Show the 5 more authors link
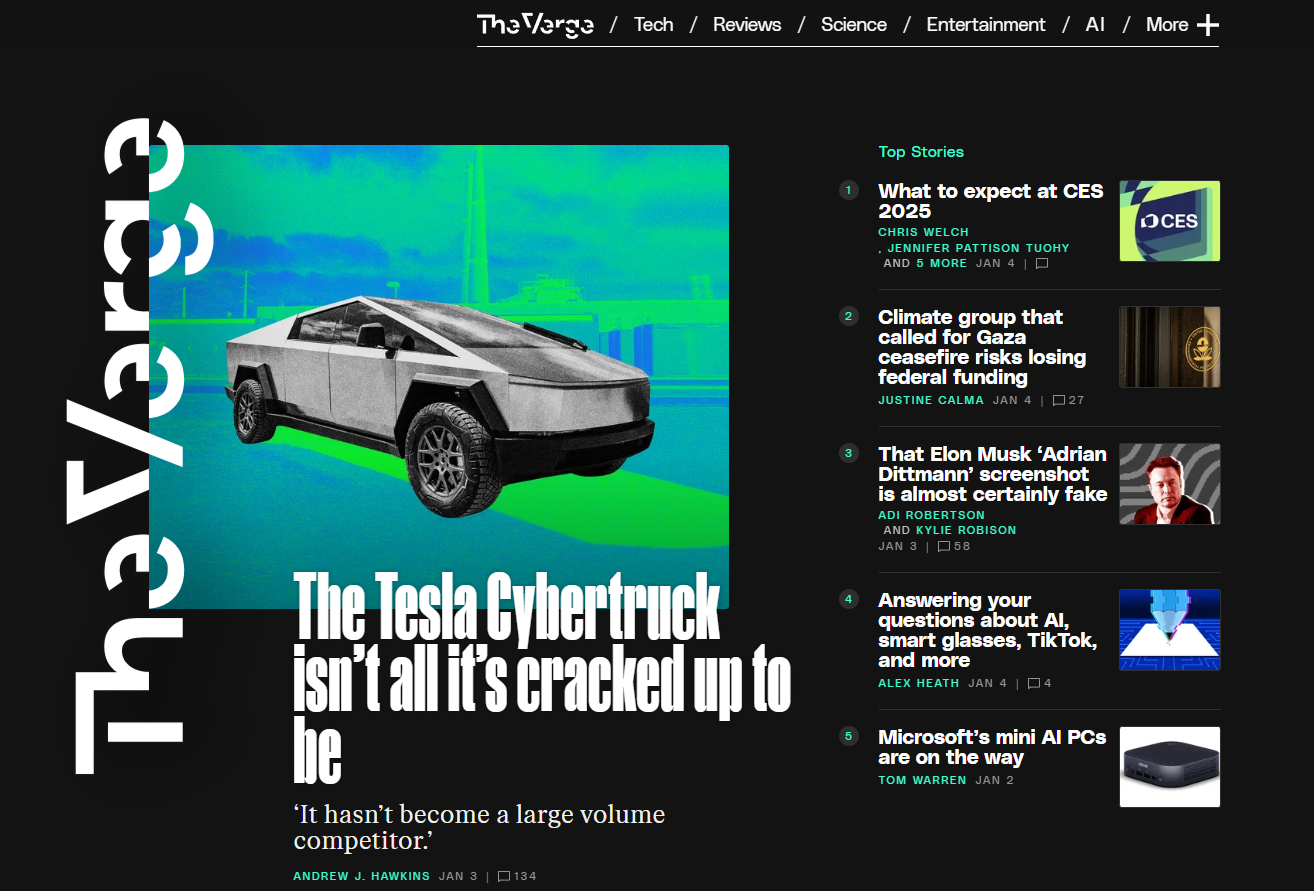Image resolution: width=1314 pixels, height=891 pixels. pyautogui.click(x=941, y=264)
